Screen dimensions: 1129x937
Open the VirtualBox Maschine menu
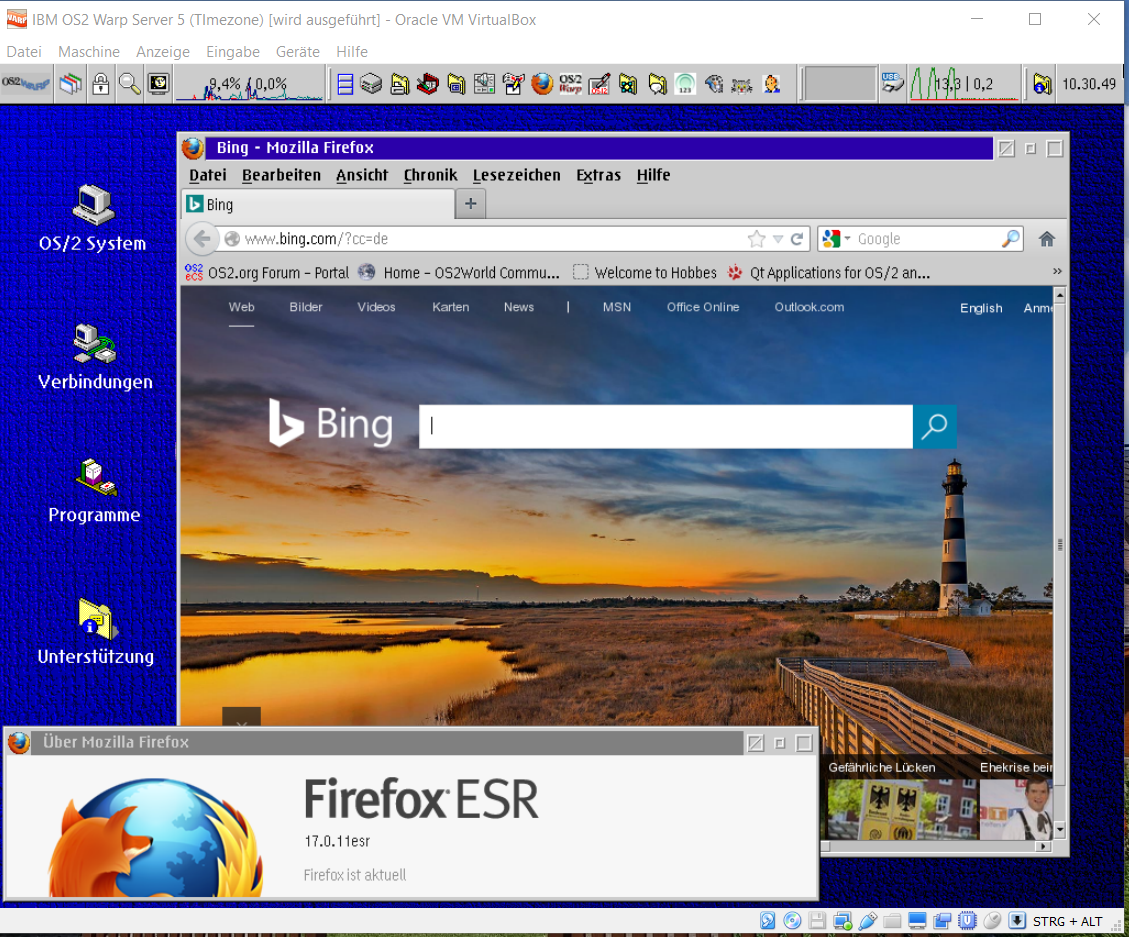(89, 52)
